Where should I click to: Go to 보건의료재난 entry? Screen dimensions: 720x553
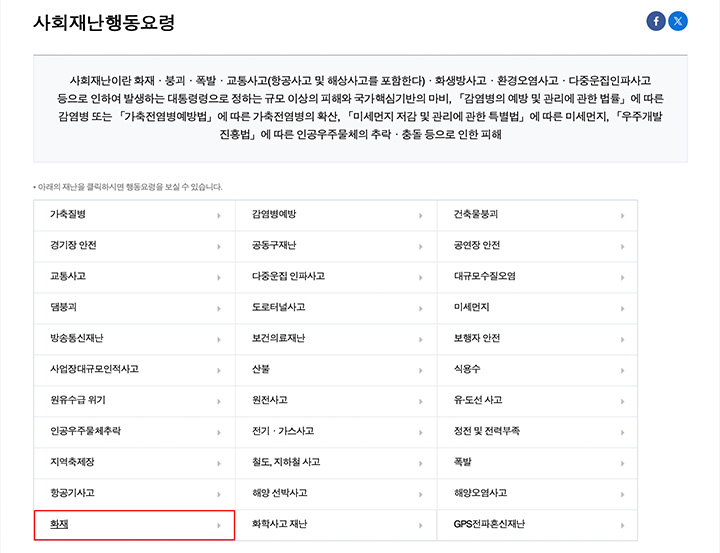pyautogui.click(x=336, y=339)
